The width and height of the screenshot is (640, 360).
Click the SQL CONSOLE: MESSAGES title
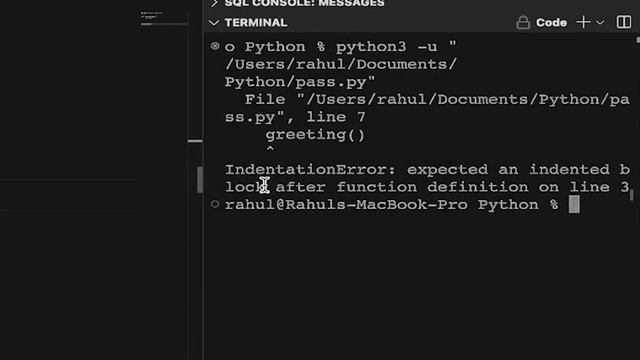point(304,3)
